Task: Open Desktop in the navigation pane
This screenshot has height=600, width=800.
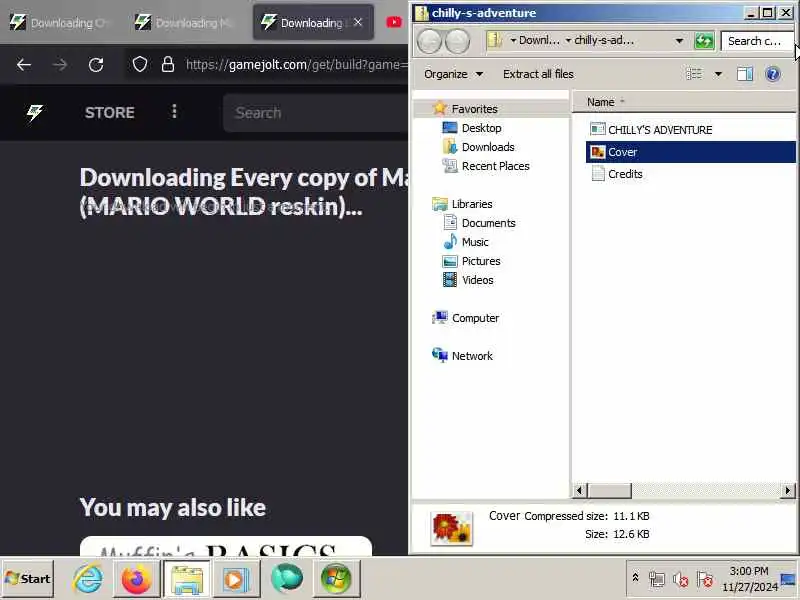Action: point(472,128)
